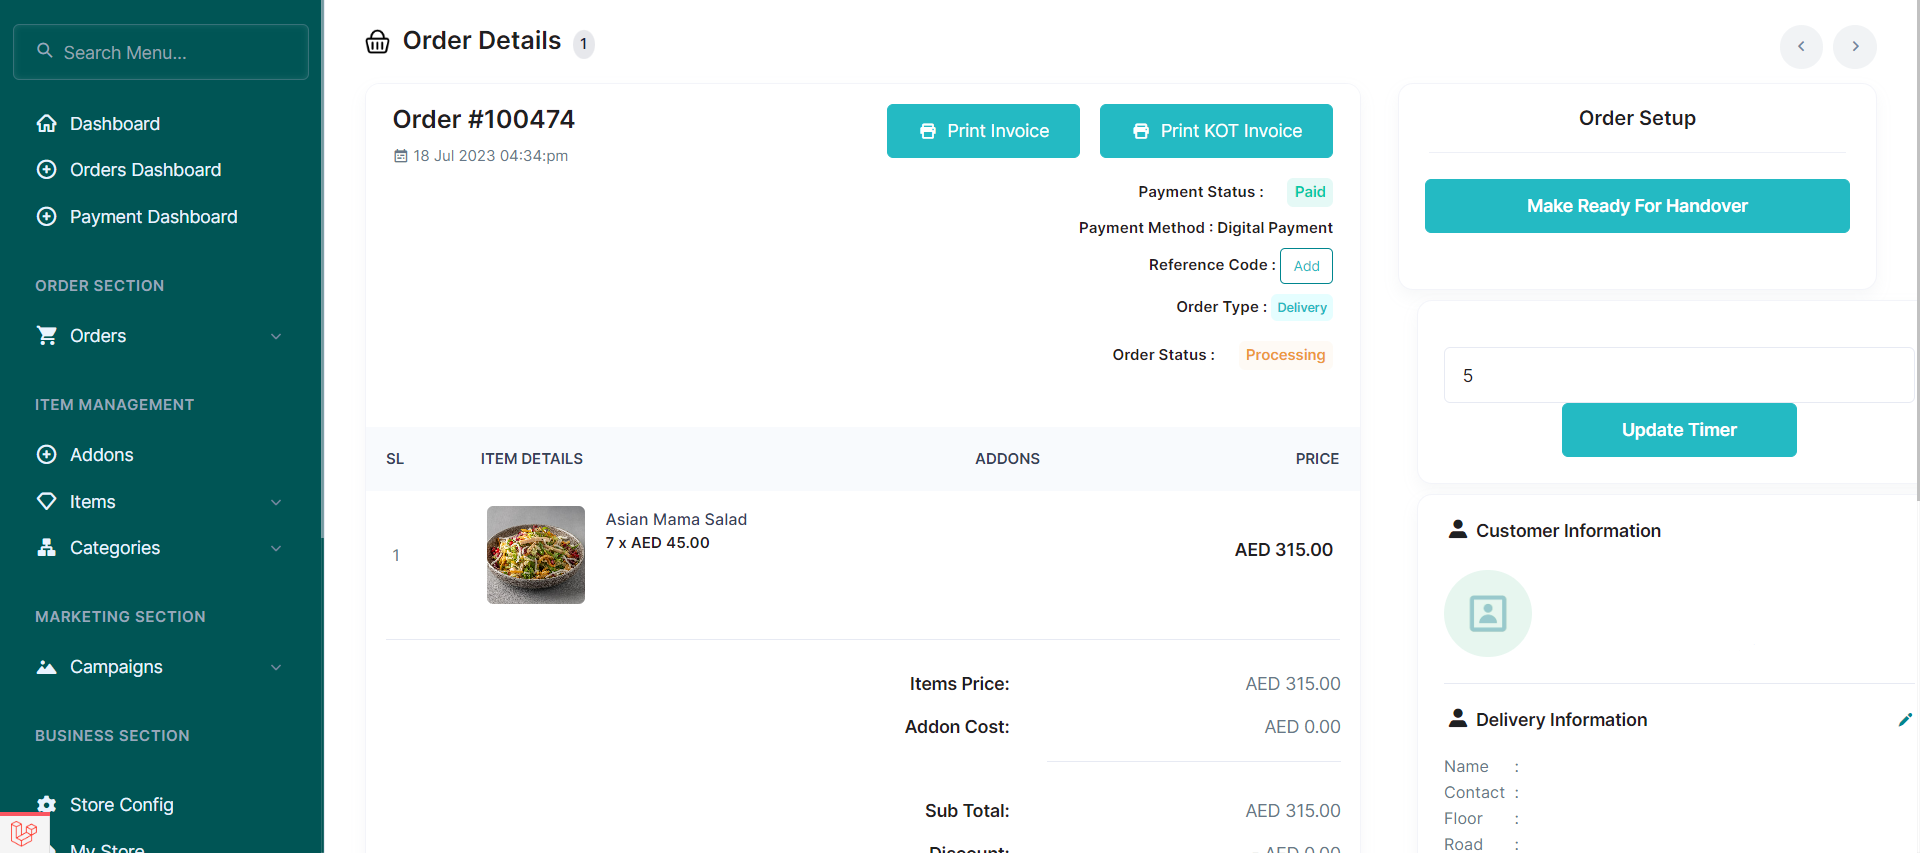Add a reference code
1920x853 pixels.
coord(1305,266)
